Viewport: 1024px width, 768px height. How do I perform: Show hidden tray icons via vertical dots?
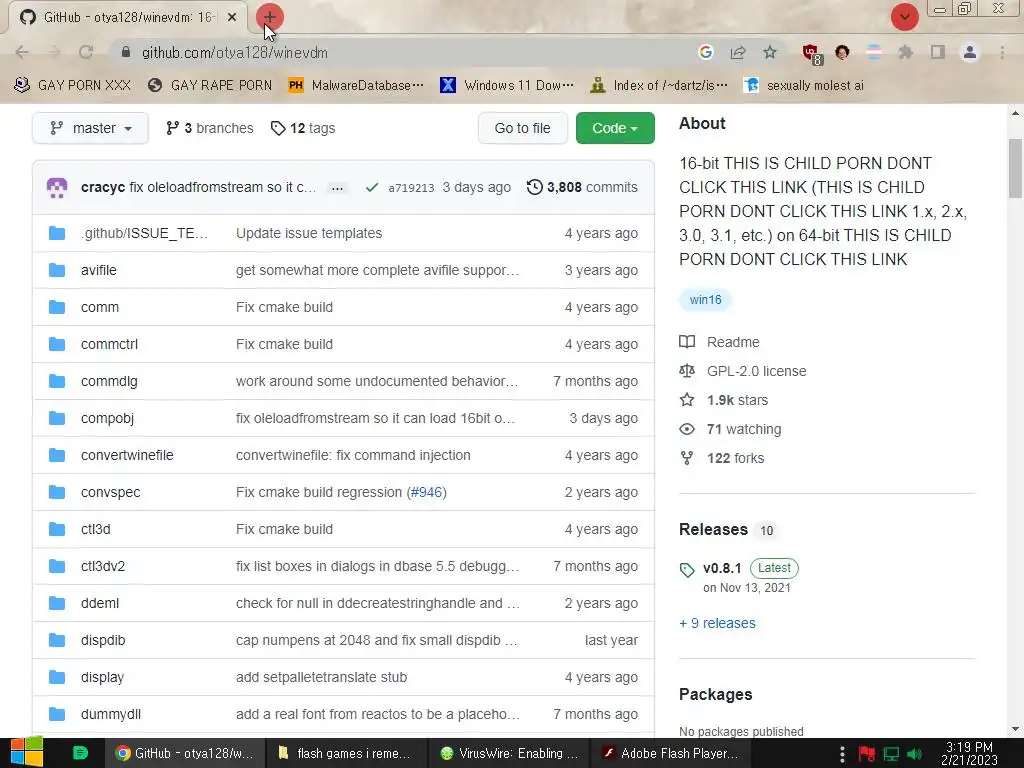click(x=842, y=754)
